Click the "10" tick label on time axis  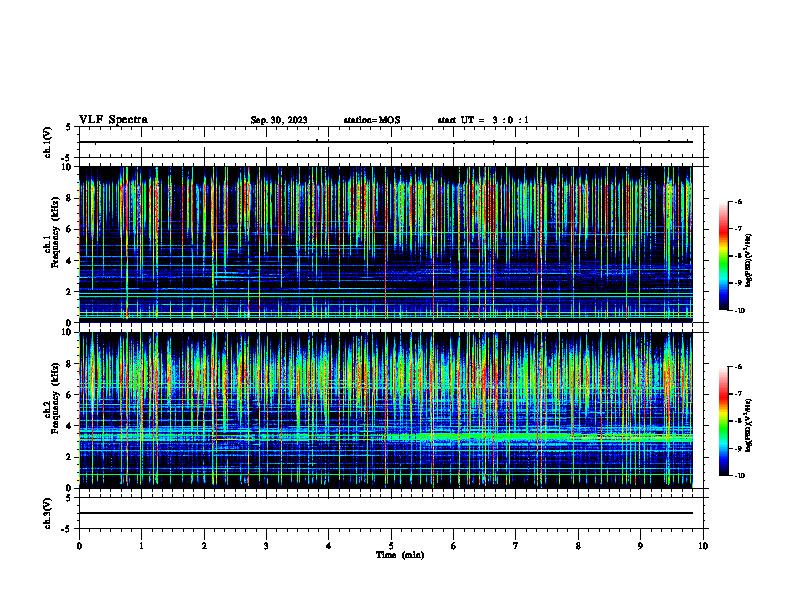tap(703, 546)
